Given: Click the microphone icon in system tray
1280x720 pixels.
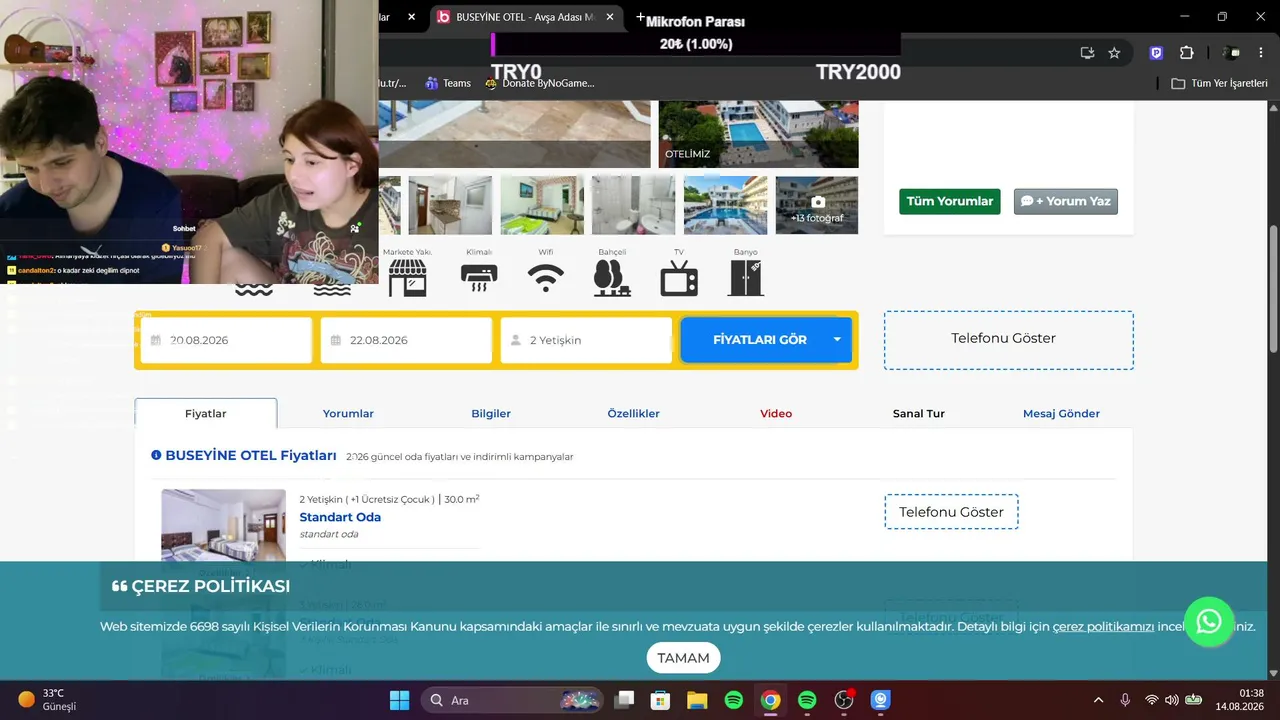Looking at the screenshot, I should pos(1125,700).
